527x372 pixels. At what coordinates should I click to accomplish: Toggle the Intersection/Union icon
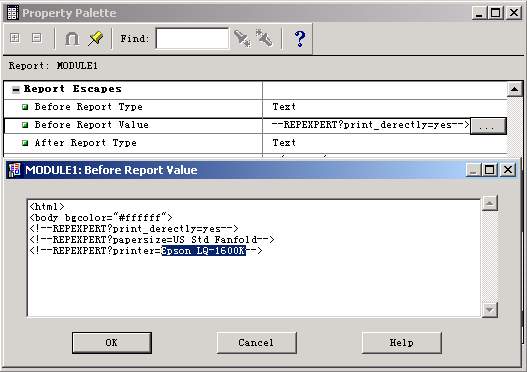click(x=72, y=39)
